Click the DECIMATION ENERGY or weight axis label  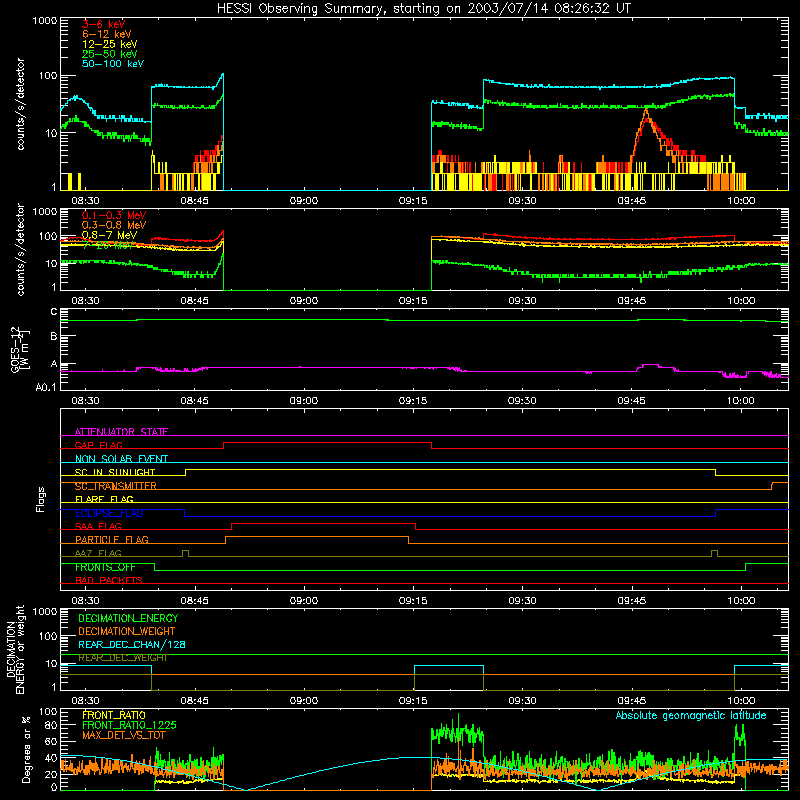[x=15, y=649]
